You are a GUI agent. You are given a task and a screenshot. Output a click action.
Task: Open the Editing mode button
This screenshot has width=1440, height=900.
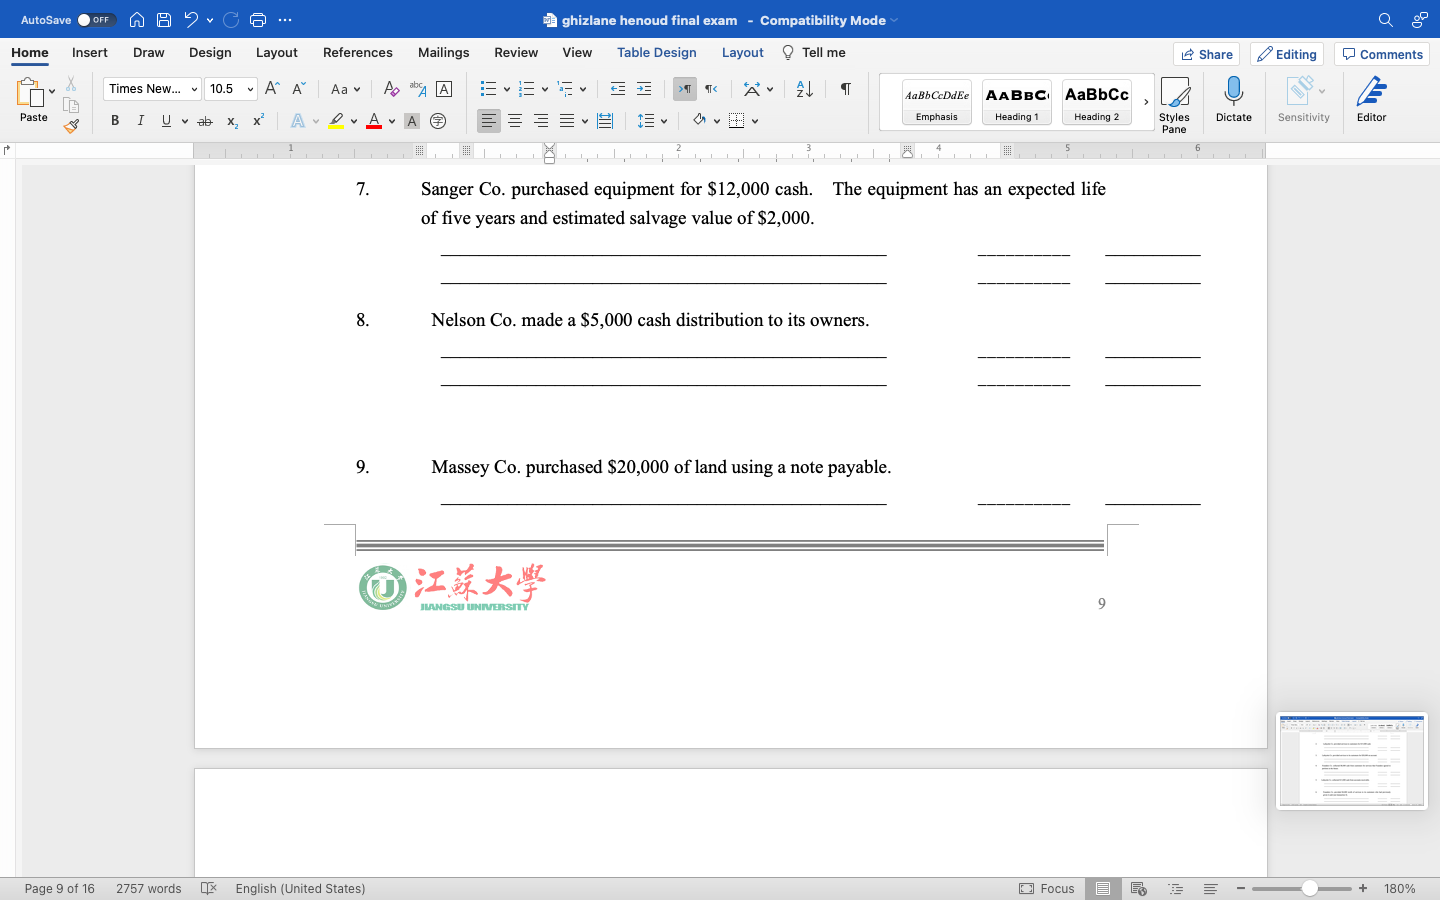click(1287, 54)
